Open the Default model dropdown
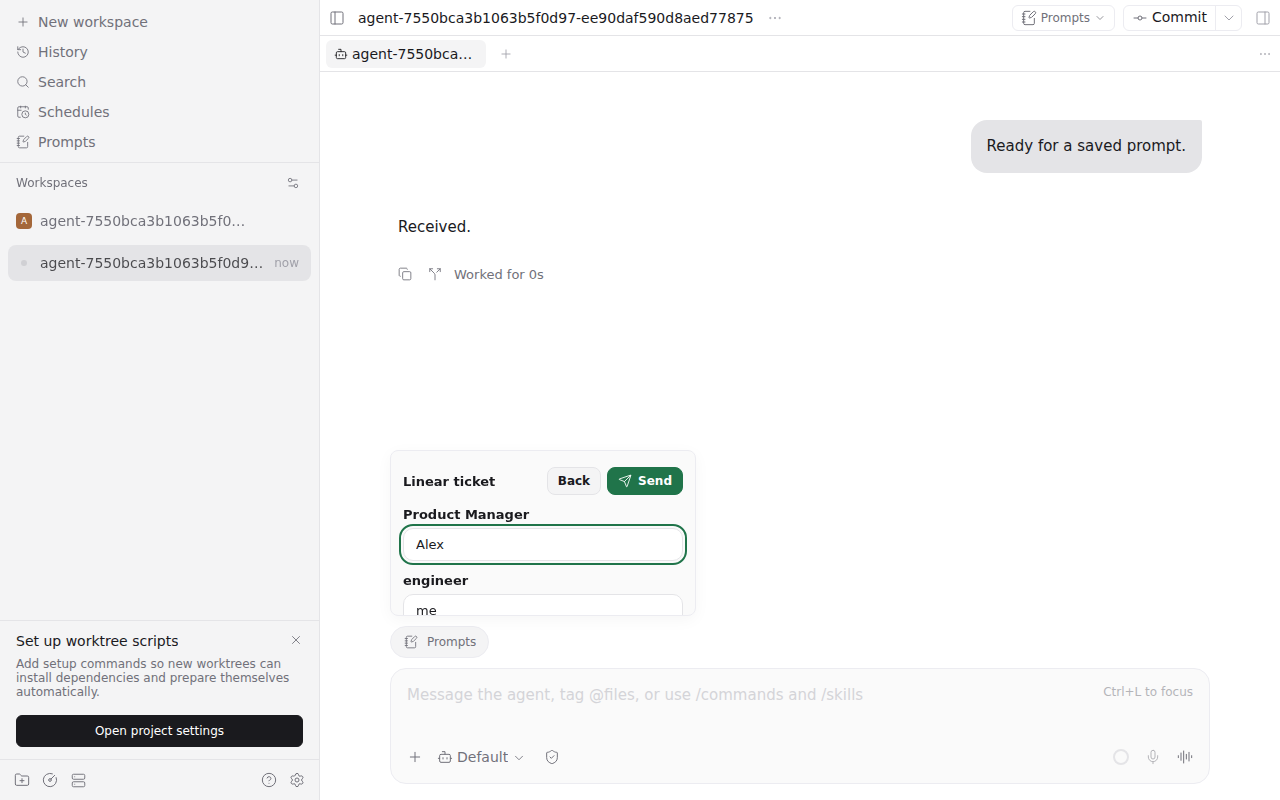This screenshot has width=1280, height=800. point(481,757)
